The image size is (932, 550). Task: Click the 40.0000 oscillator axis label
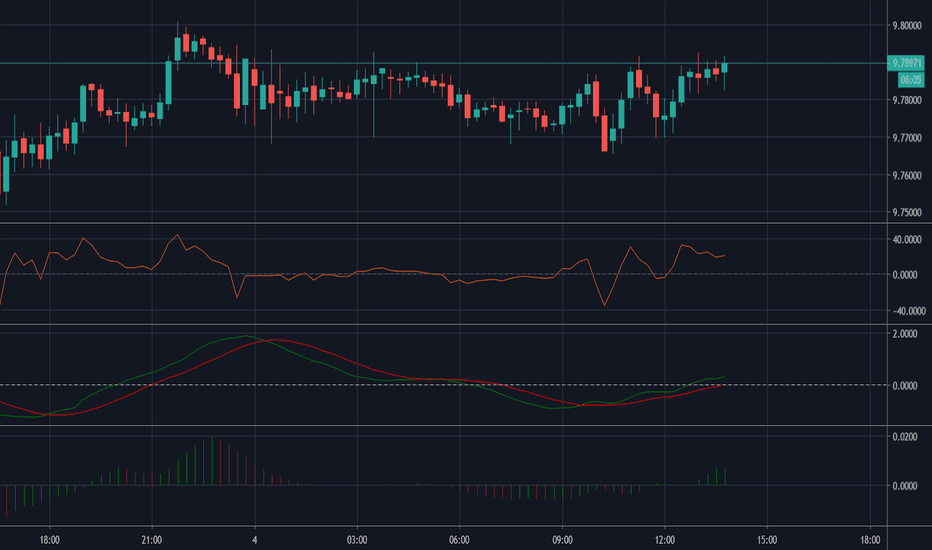(907, 240)
